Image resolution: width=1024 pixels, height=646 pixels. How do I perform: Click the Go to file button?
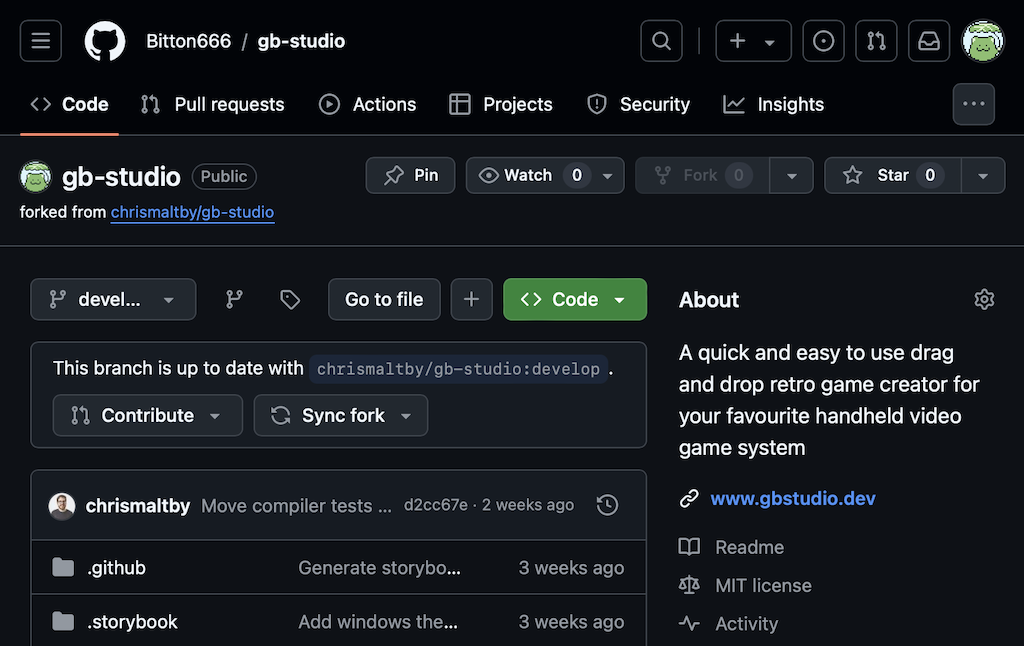[384, 299]
